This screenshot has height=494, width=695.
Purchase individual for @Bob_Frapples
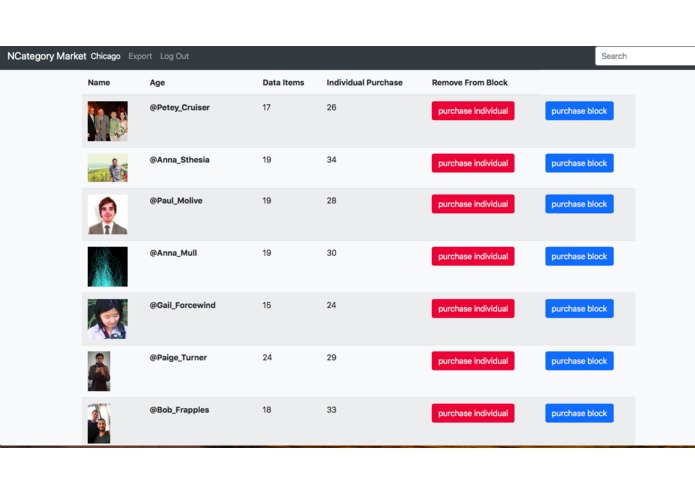pyautogui.click(x=473, y=413)
